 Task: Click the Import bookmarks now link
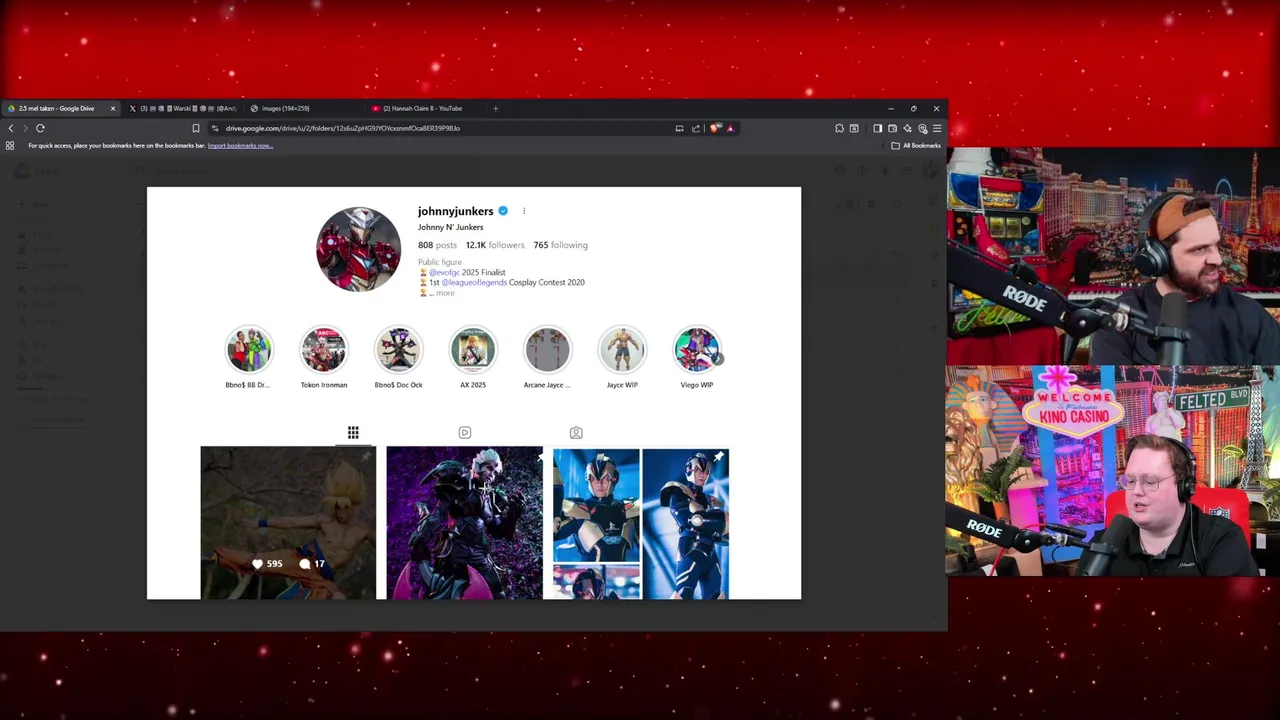click(x=240, y=146)
